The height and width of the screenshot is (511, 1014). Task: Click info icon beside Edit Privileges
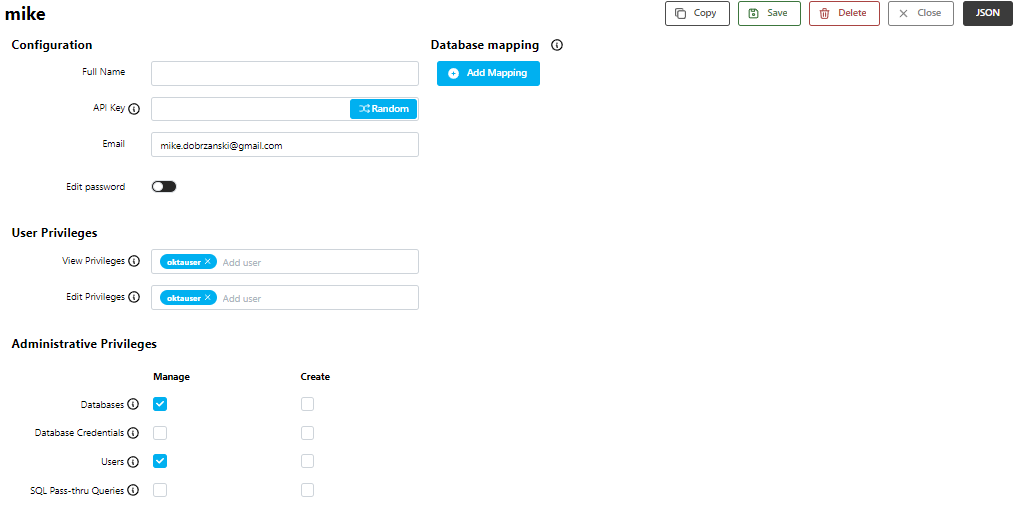(x=134, y=298)
